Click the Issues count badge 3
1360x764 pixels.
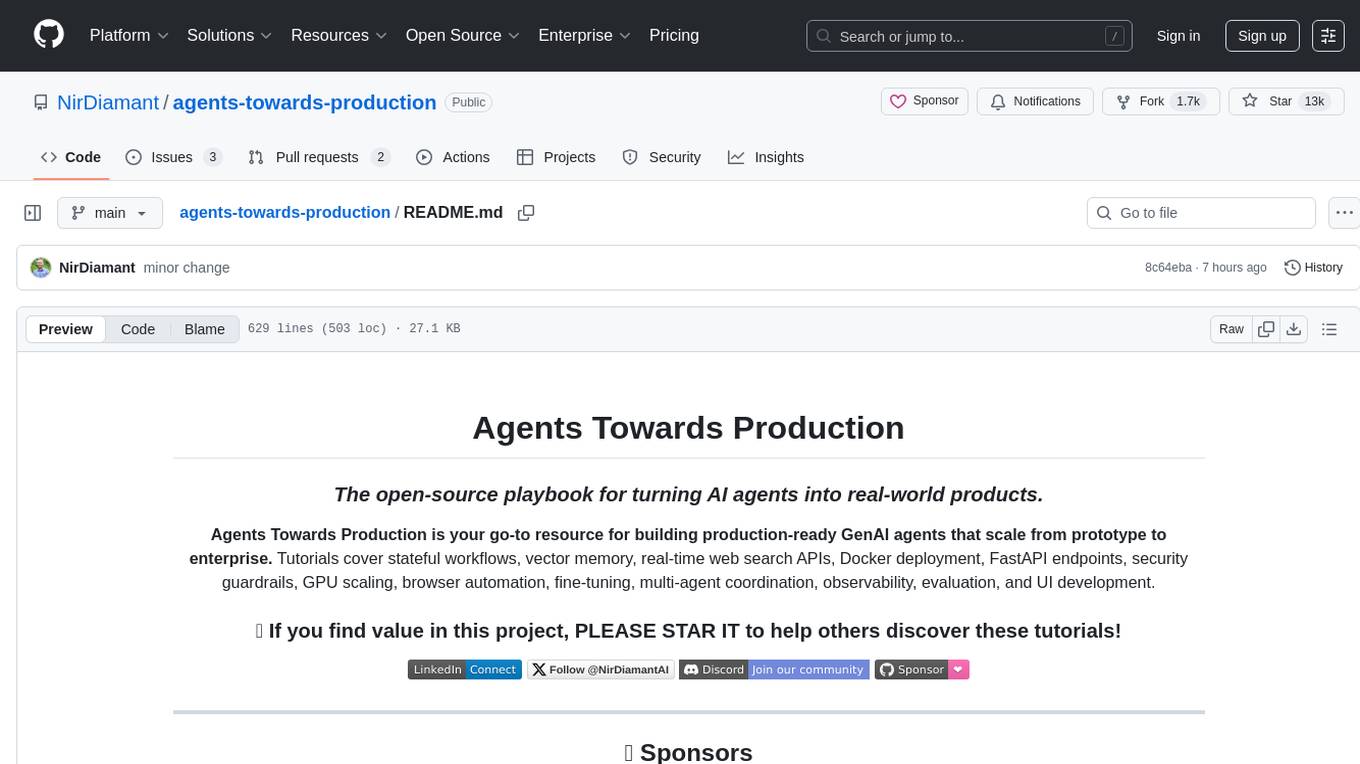pyautogui.click(x=212, y=157)
